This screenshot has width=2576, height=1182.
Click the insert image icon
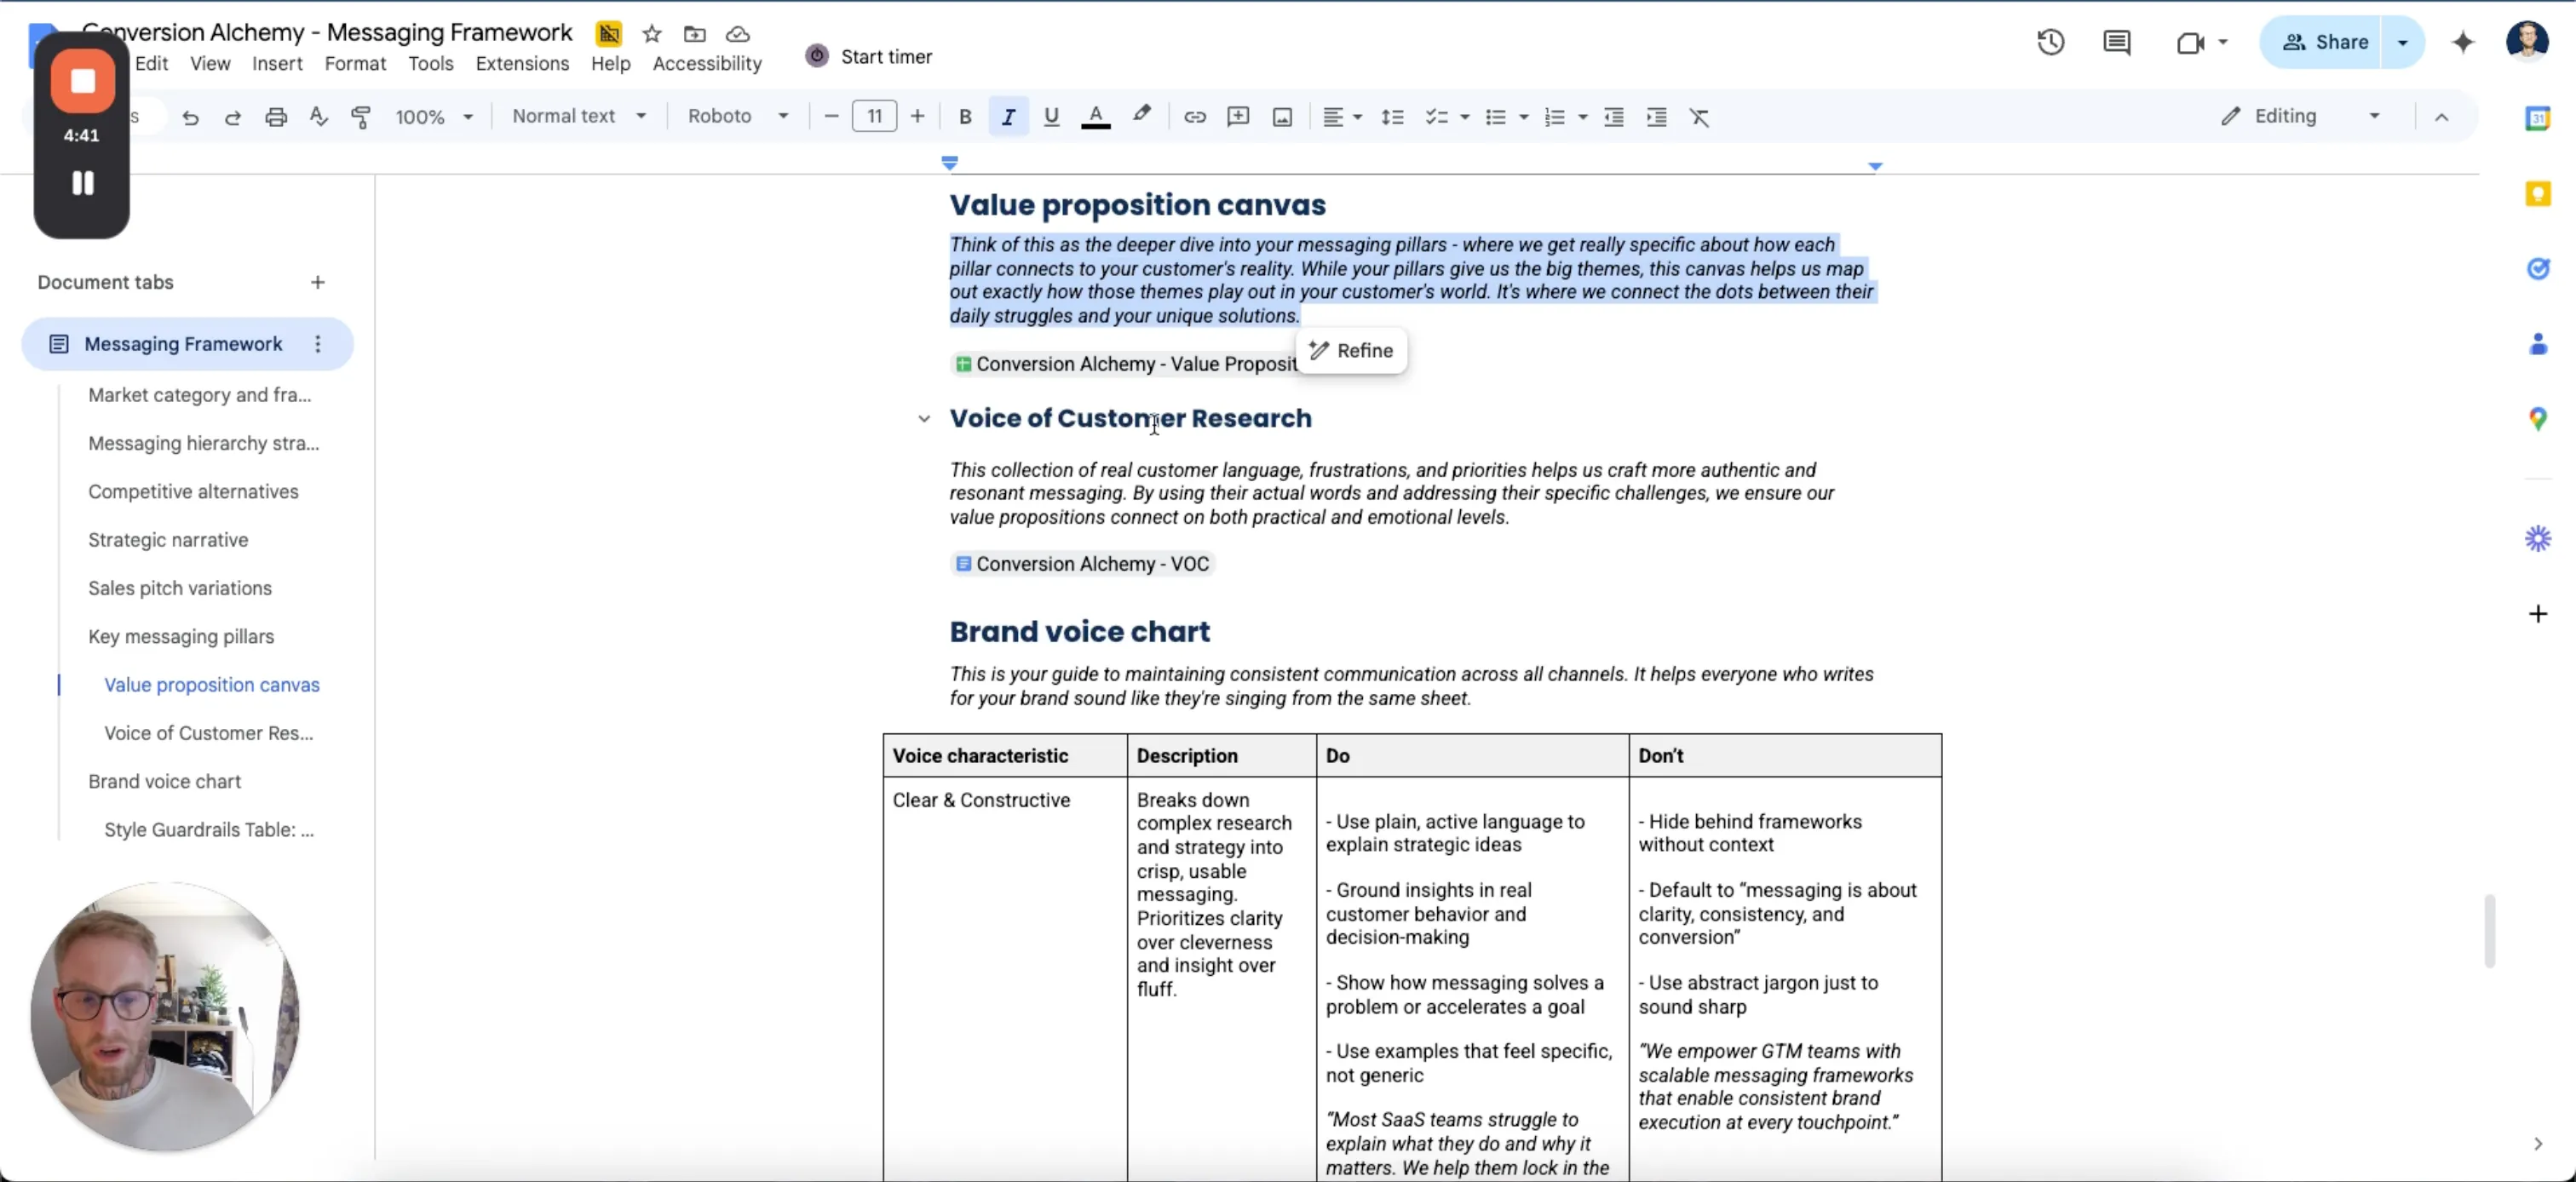click(1282, 117)
